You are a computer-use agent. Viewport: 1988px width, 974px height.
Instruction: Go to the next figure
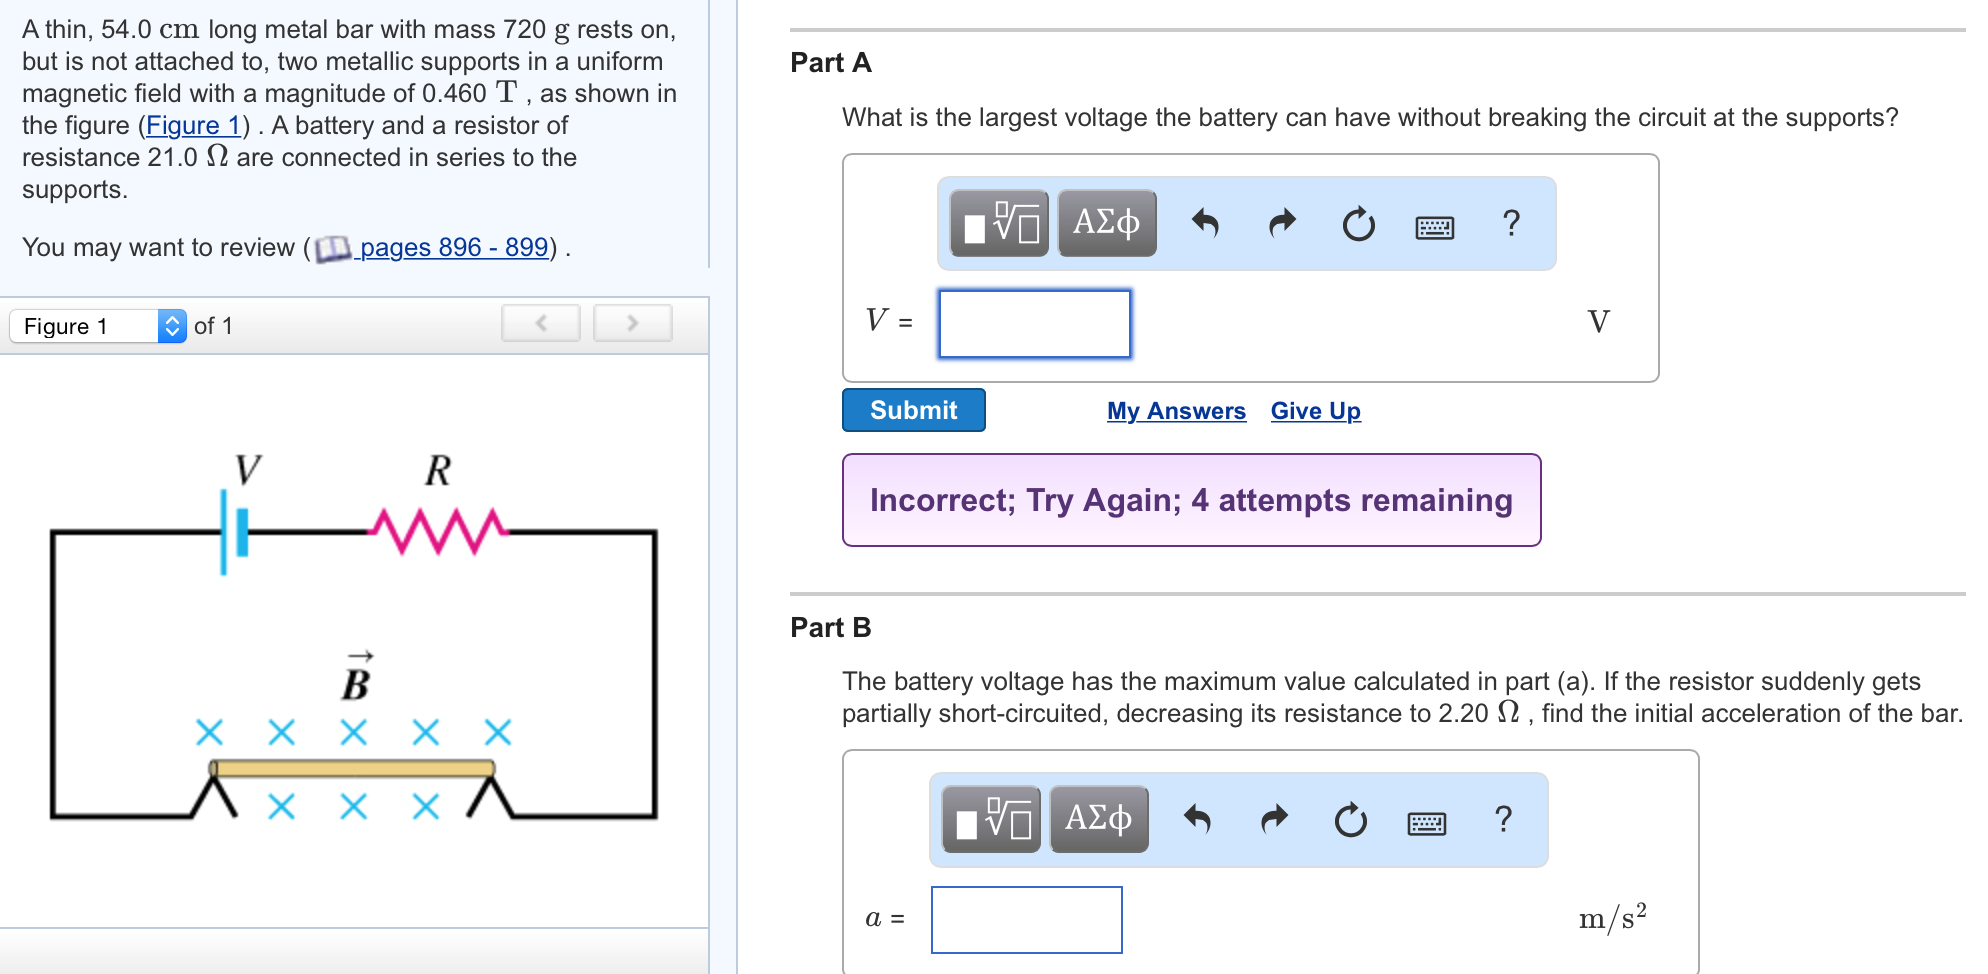tap(632, 323)
